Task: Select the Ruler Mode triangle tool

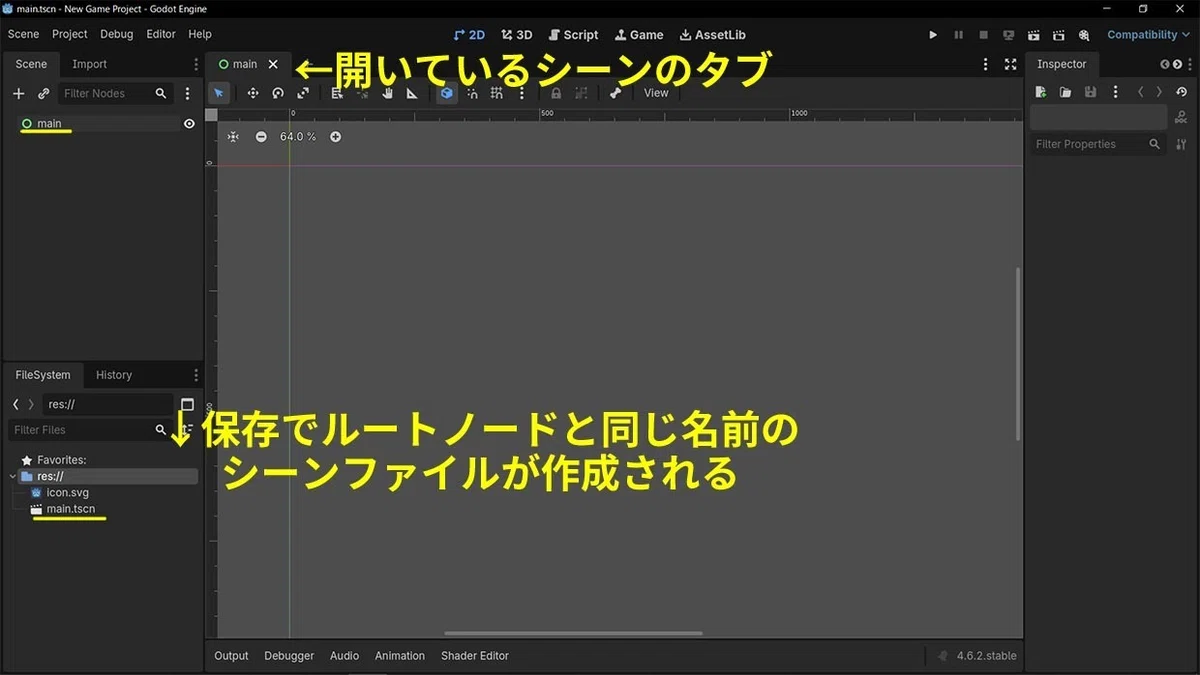Action: click(x=412, y=93)
